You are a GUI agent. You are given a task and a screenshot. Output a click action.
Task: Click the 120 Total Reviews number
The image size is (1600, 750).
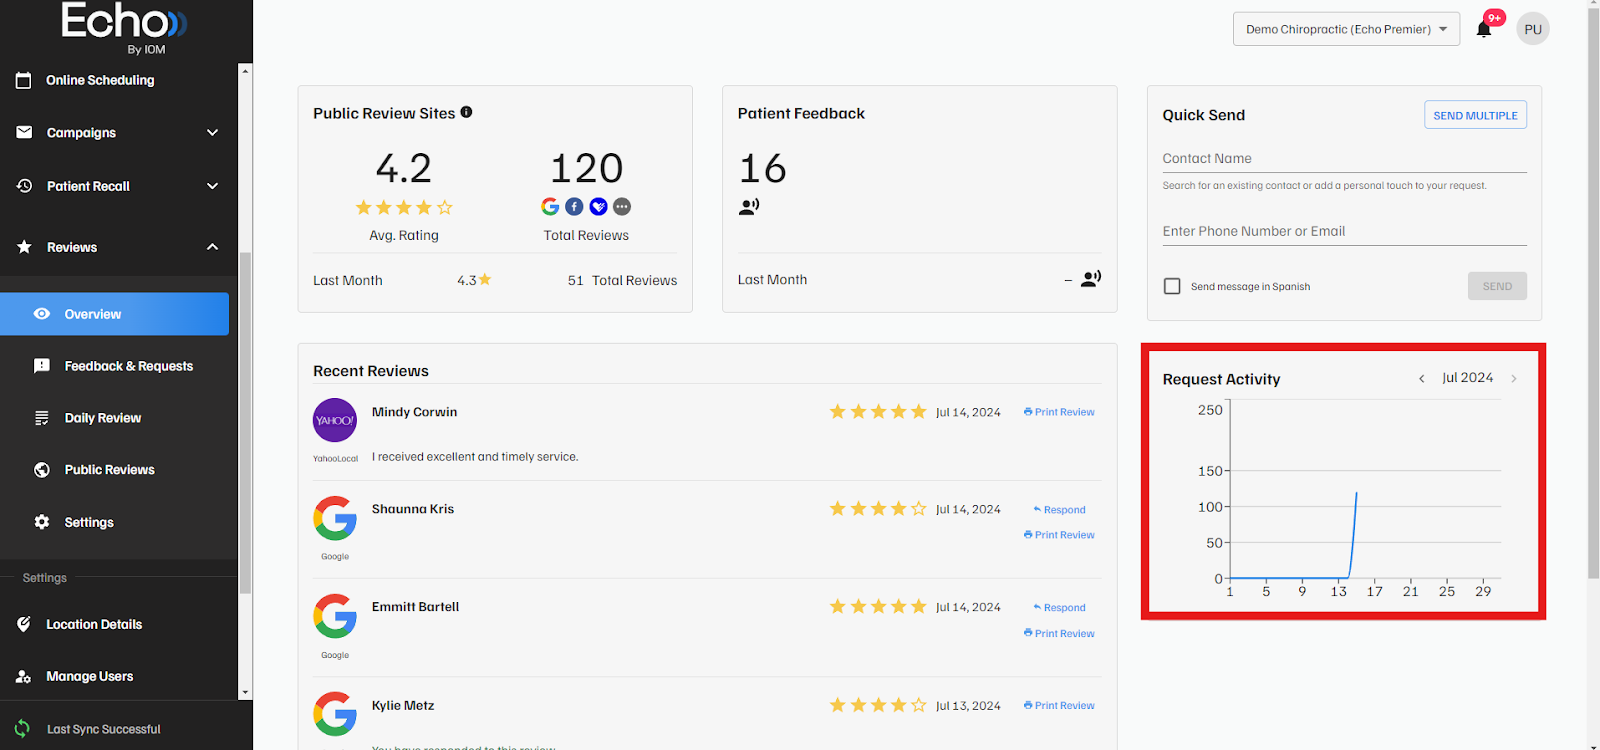587,168
